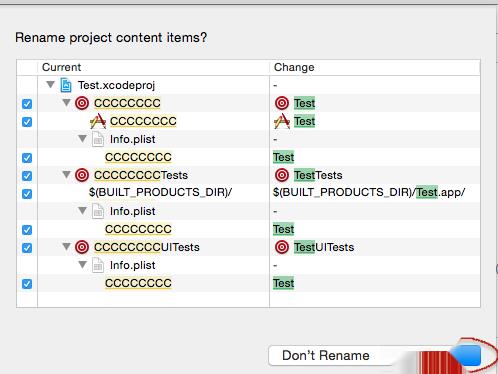Collapse the Info.plist under CCCCCCCCUITests
The image size is (498, 374).
point(82,264)
